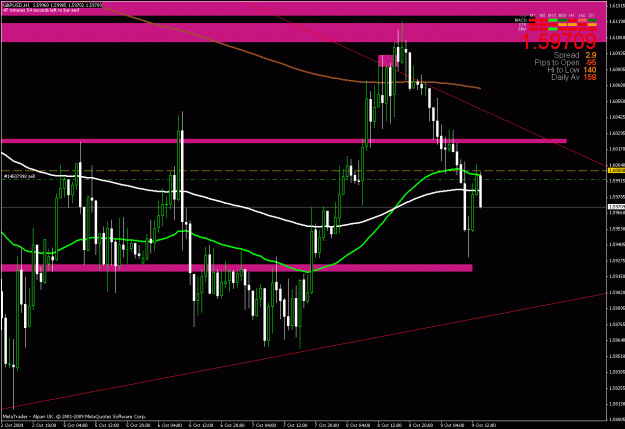Click the MACD M15 green signal bar
This screenshot has width=625, height=429.
tap(553, 20)
